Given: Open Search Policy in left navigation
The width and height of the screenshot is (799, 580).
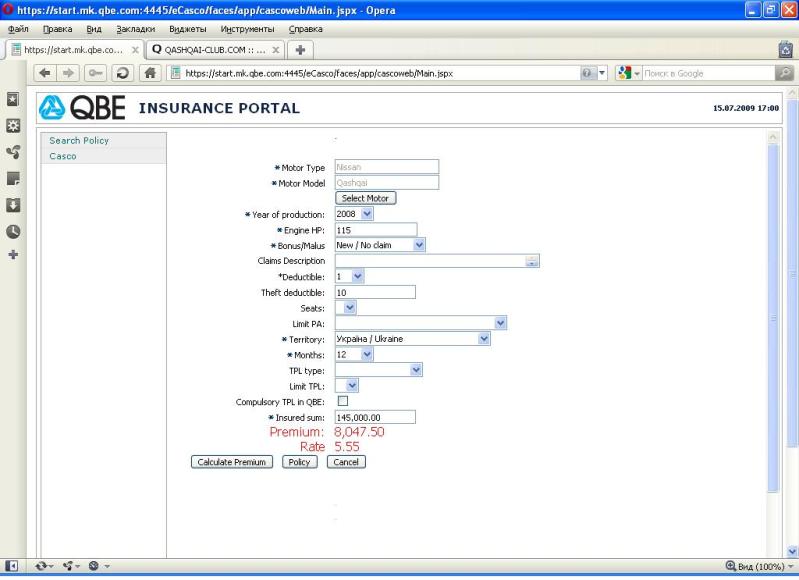Looking at the screenshot, I should tap(79, 140).
